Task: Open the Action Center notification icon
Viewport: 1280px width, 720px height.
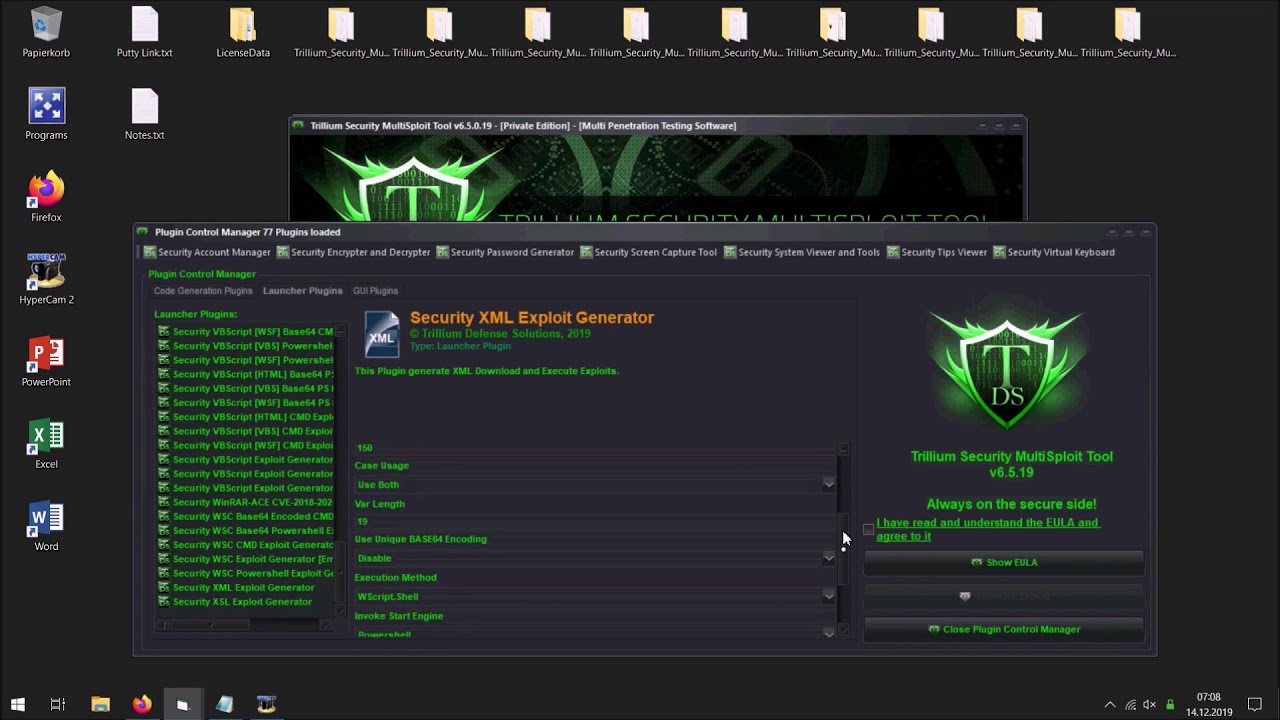Action: tap(1255, 704)
